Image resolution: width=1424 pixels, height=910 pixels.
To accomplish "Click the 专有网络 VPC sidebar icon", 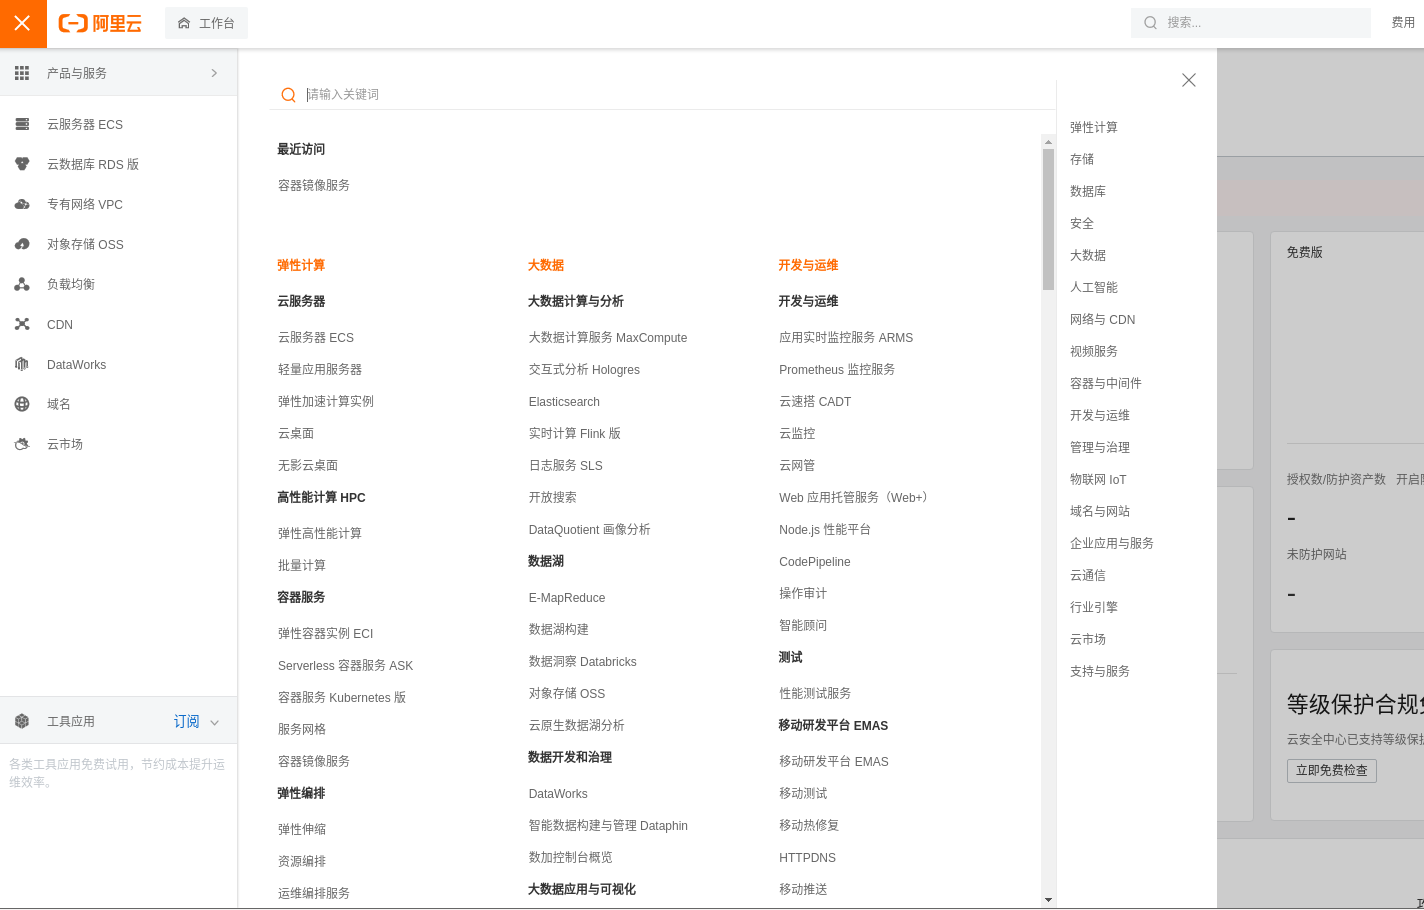I will pos(22,204).
